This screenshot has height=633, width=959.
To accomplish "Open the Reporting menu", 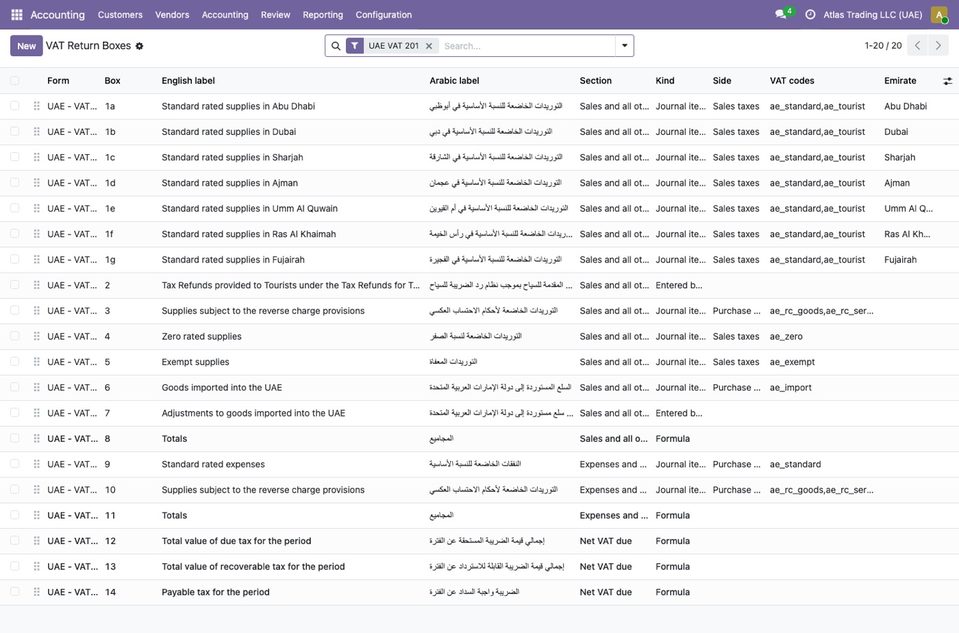I will click(x=323, y=15).
